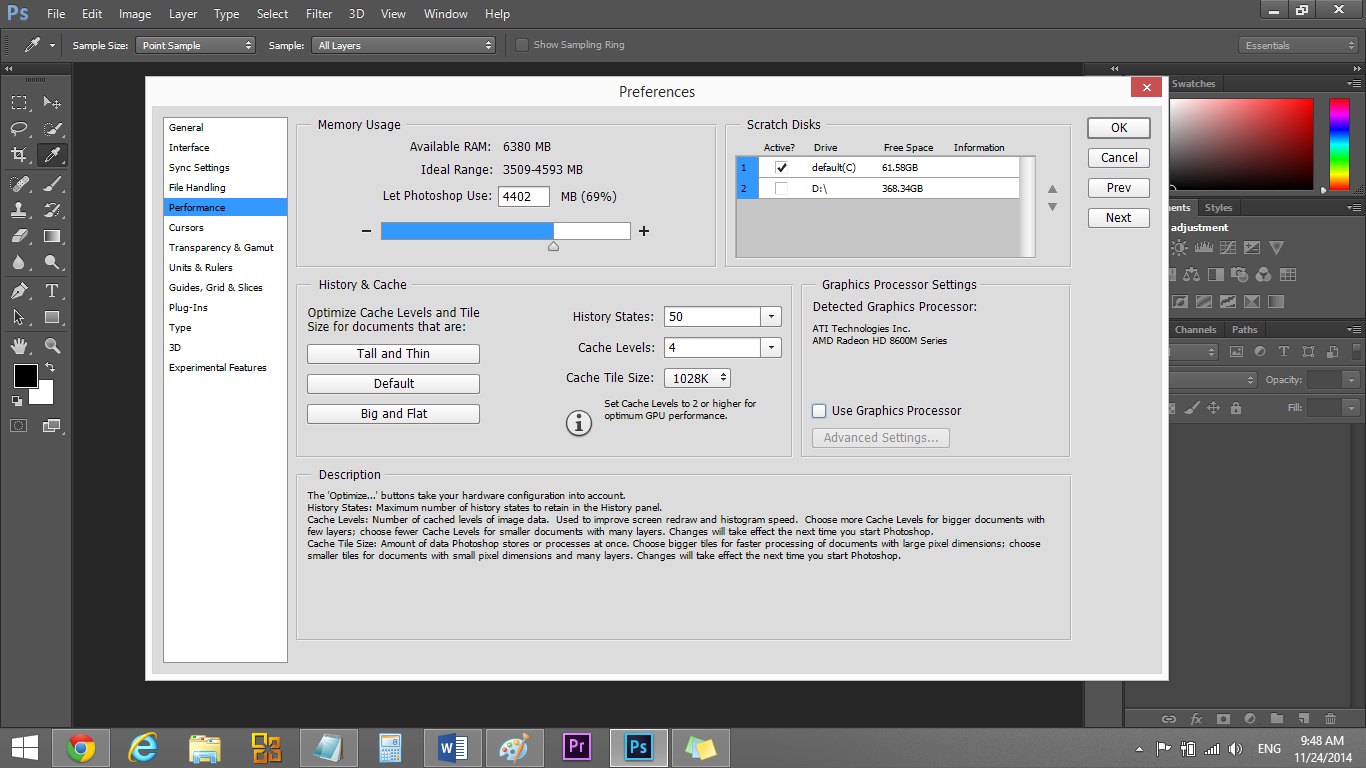
Task: Add a Curves adjustment
Action: tap(1227, 248)
